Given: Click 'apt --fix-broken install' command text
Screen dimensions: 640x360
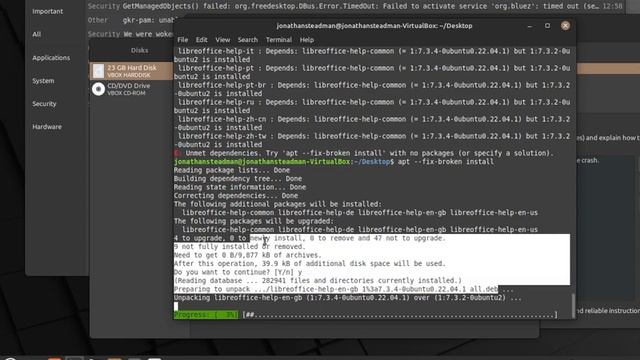Looking at the screenshot, I should pyautogui.click(x=446, y=162).
